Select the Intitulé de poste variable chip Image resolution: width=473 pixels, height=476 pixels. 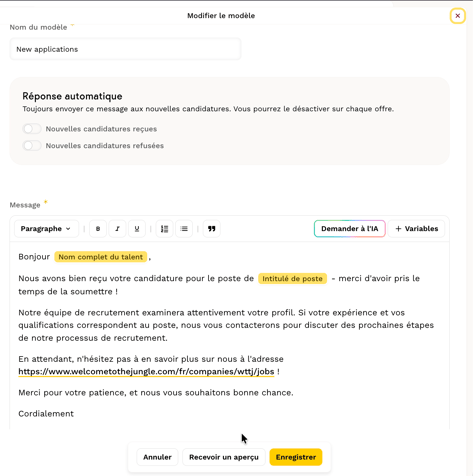click(292, 279)
